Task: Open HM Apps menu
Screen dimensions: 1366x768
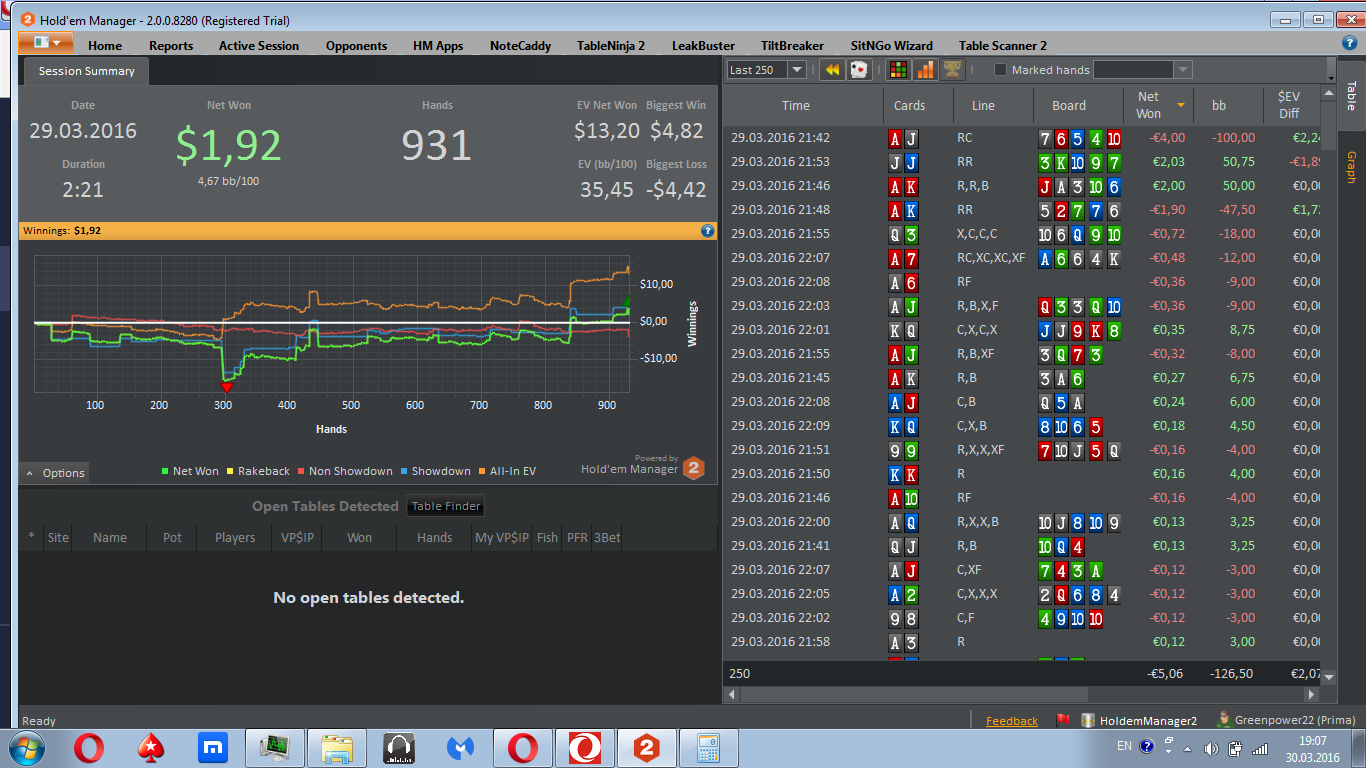Action: [x=438, y=45]
